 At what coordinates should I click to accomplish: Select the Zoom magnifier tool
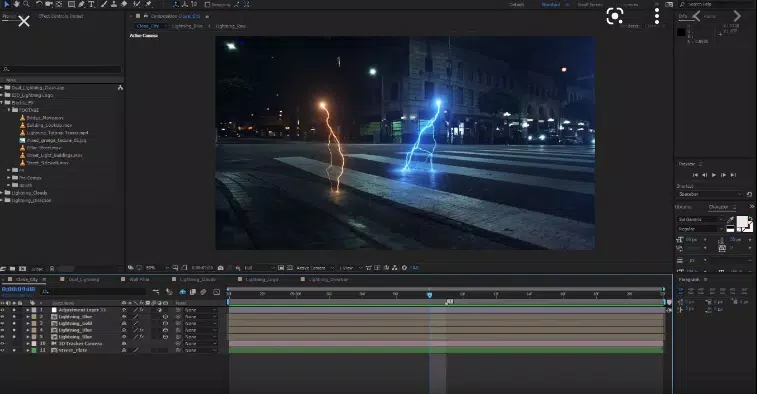(26, 4)
